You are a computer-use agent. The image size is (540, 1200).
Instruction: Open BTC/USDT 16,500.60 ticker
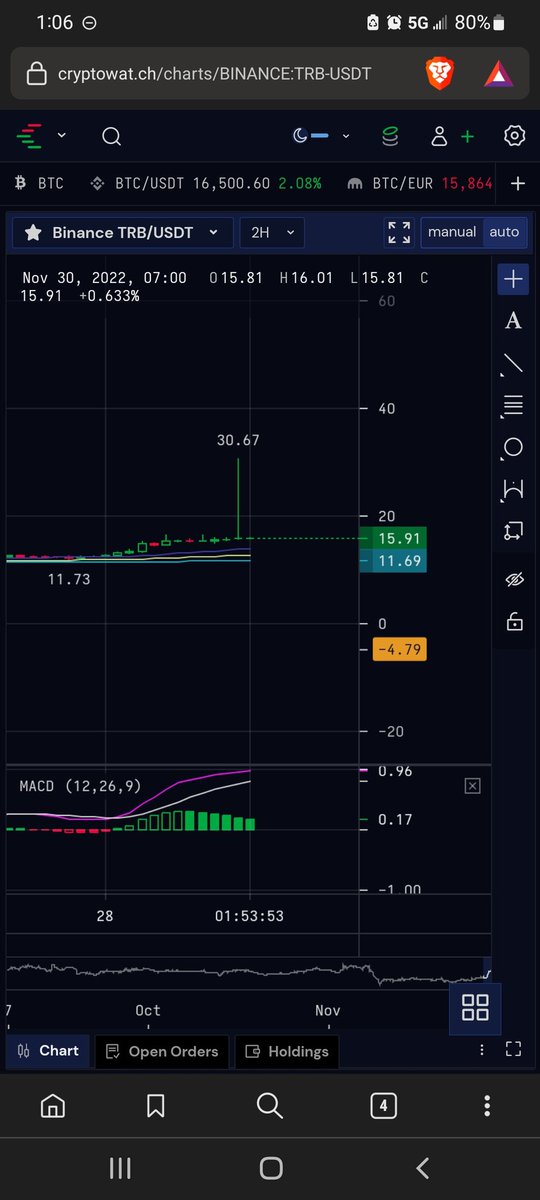206,183
